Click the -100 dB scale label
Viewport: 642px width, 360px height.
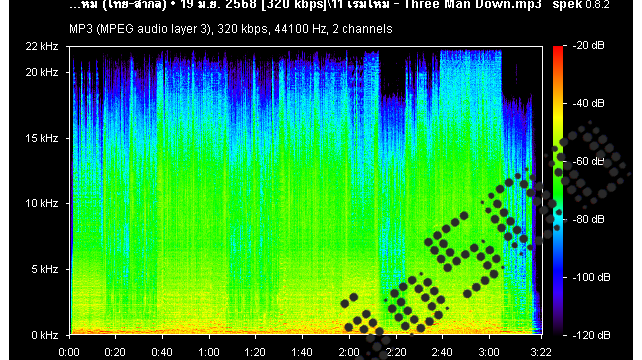click(x=590, y=277)
